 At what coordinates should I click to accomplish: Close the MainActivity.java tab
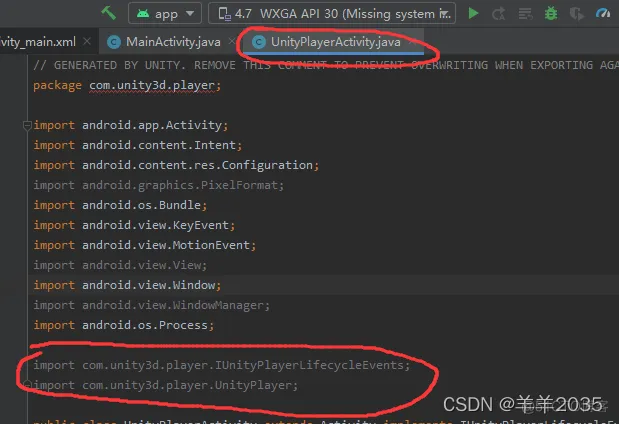coord(232,41)
